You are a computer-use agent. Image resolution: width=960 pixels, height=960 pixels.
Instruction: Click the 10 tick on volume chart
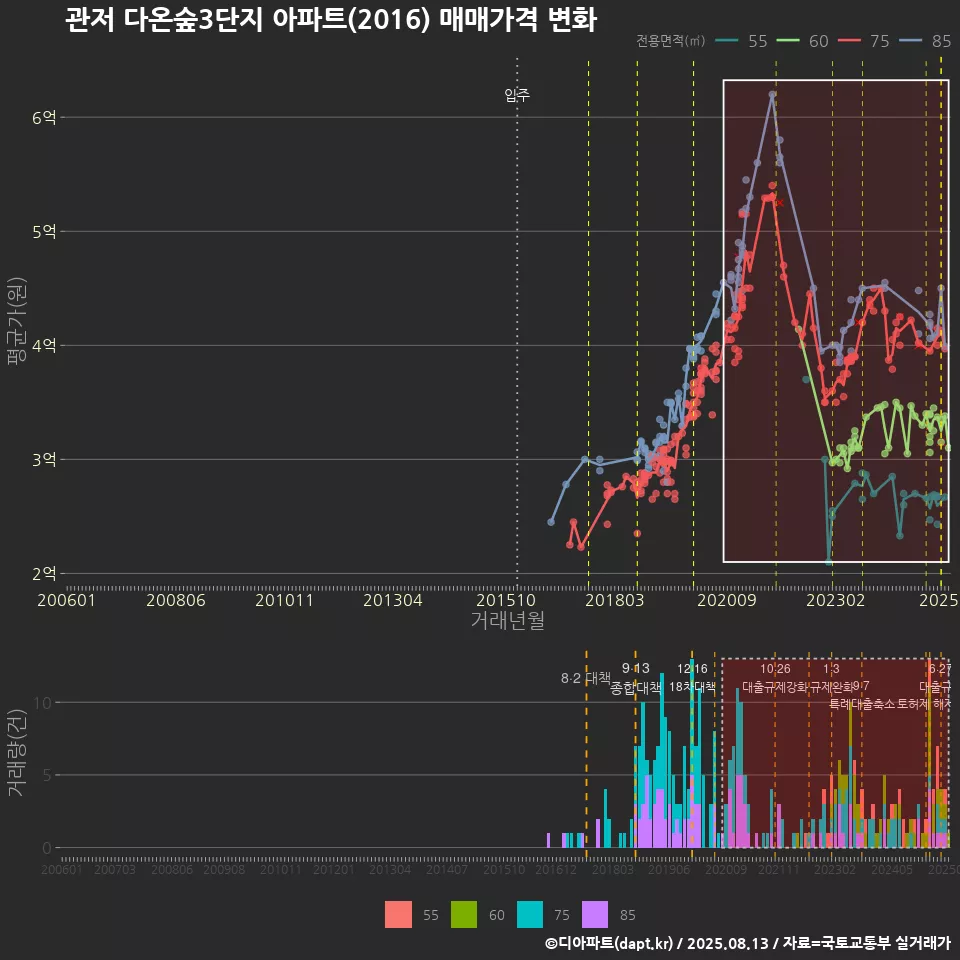tap(43, 702)
